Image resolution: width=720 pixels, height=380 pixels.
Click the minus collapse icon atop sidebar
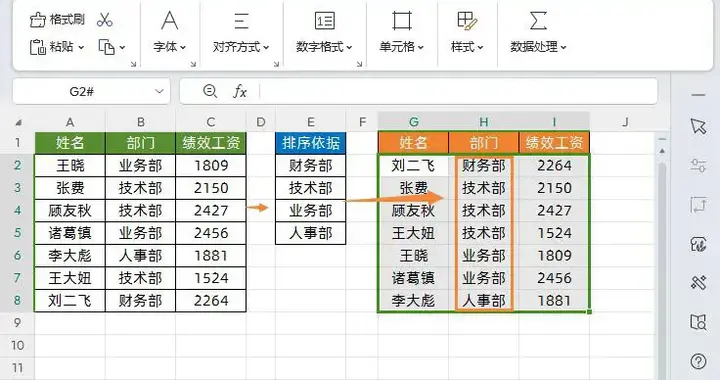(698, 95)
